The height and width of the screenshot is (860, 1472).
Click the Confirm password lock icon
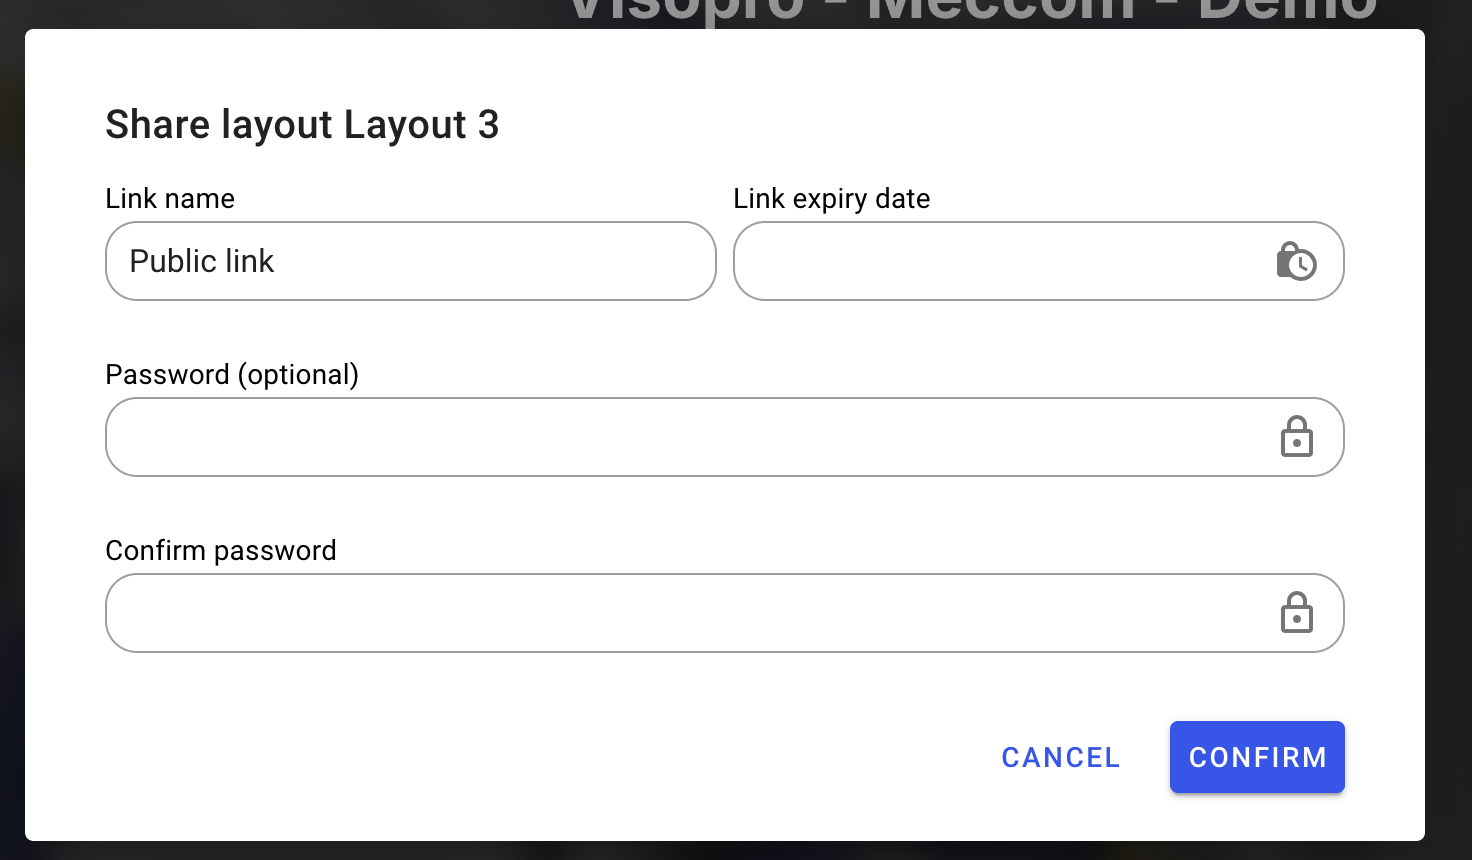pos(1296,613)
